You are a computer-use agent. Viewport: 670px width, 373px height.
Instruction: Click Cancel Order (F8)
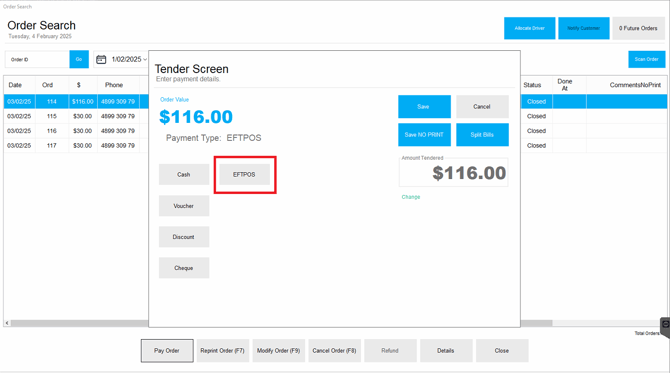335,350
